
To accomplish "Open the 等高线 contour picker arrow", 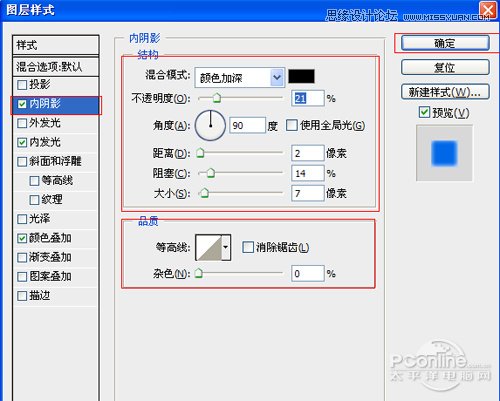I will 226,247.
